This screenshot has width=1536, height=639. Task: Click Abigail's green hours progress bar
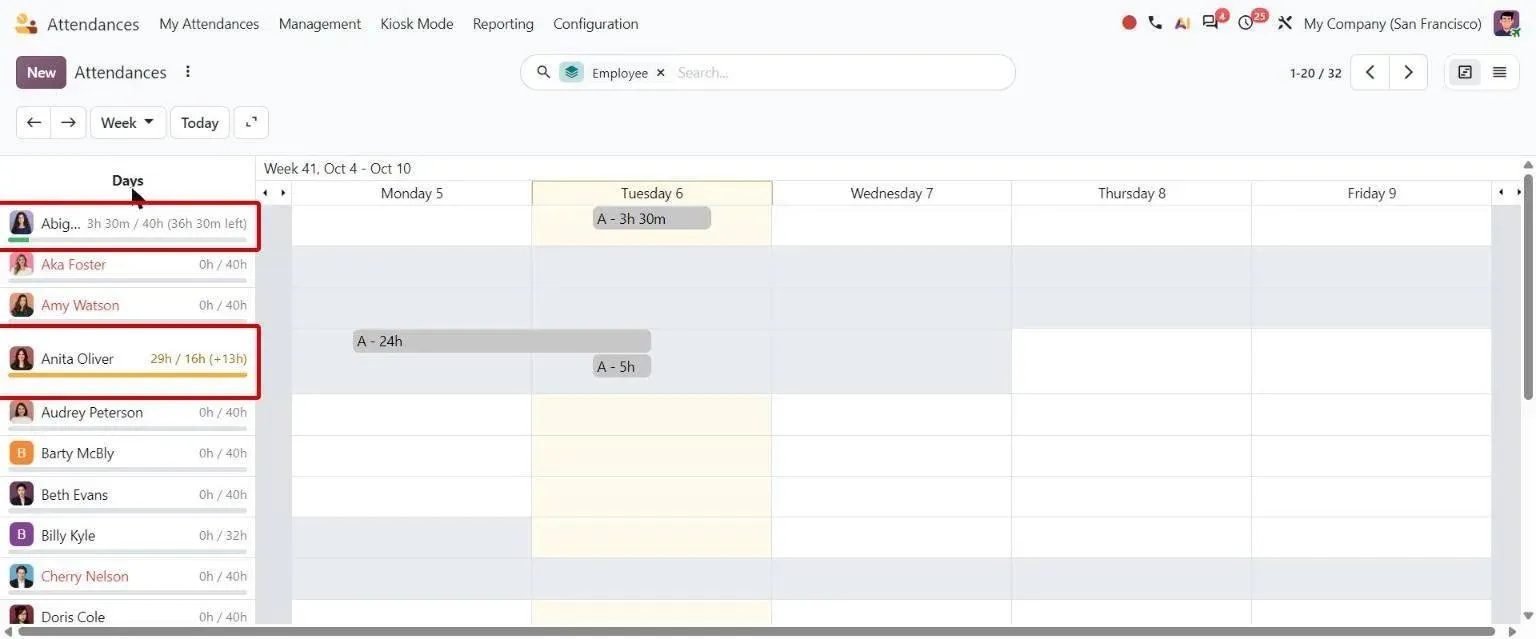[19, 240]
